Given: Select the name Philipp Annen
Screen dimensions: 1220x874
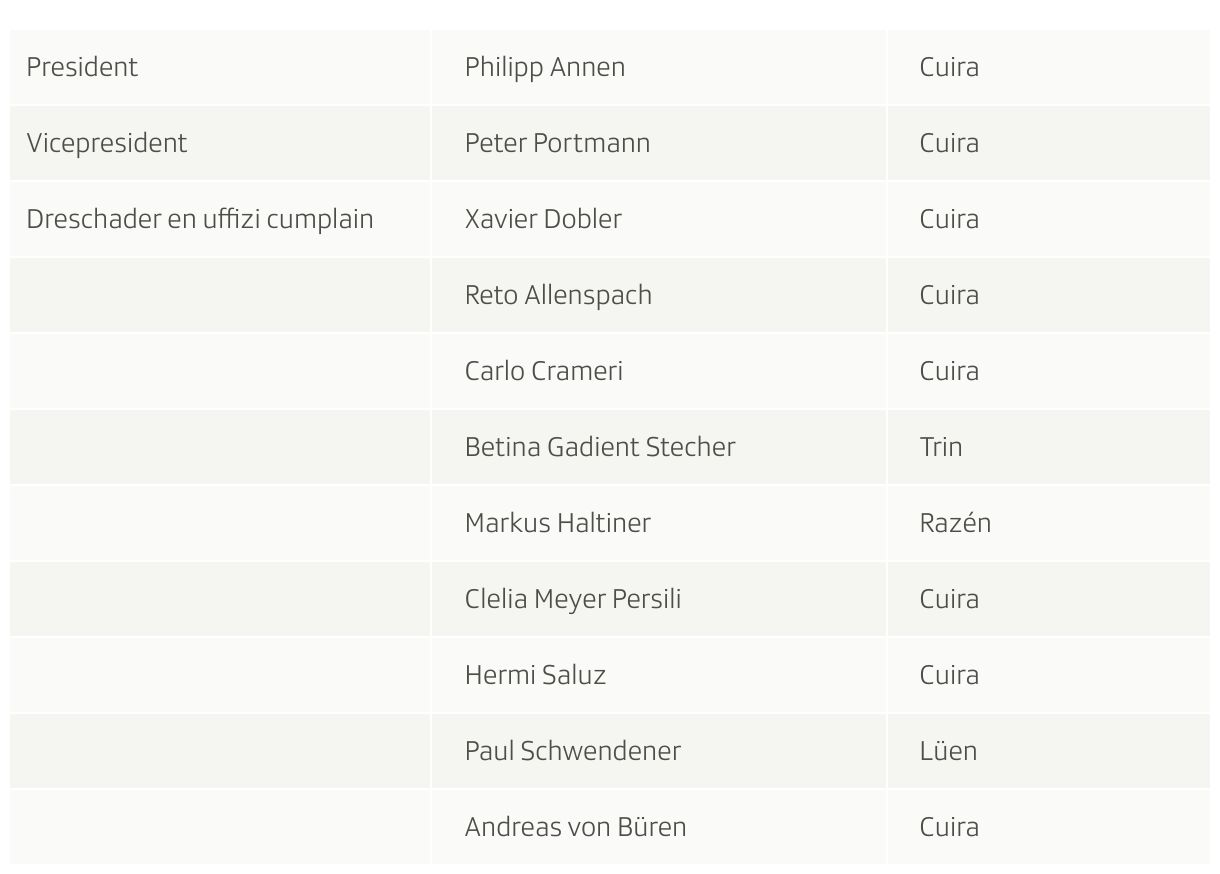Looking at the screenshot, I should tap(545, 68).
